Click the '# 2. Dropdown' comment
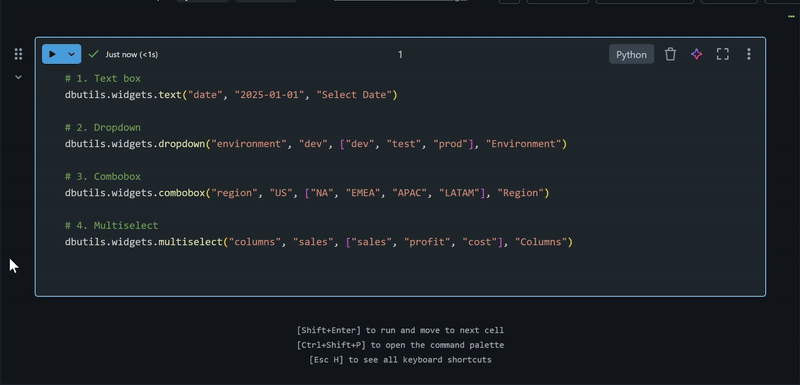The image size is (800, 385). click(103, 127)
